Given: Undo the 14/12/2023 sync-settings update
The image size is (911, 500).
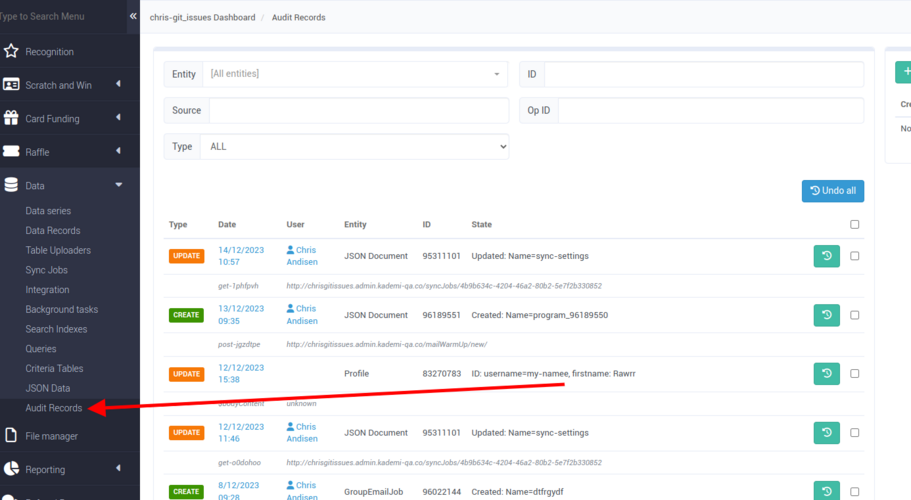Looking at the screenshot, I should coord(826,256).
